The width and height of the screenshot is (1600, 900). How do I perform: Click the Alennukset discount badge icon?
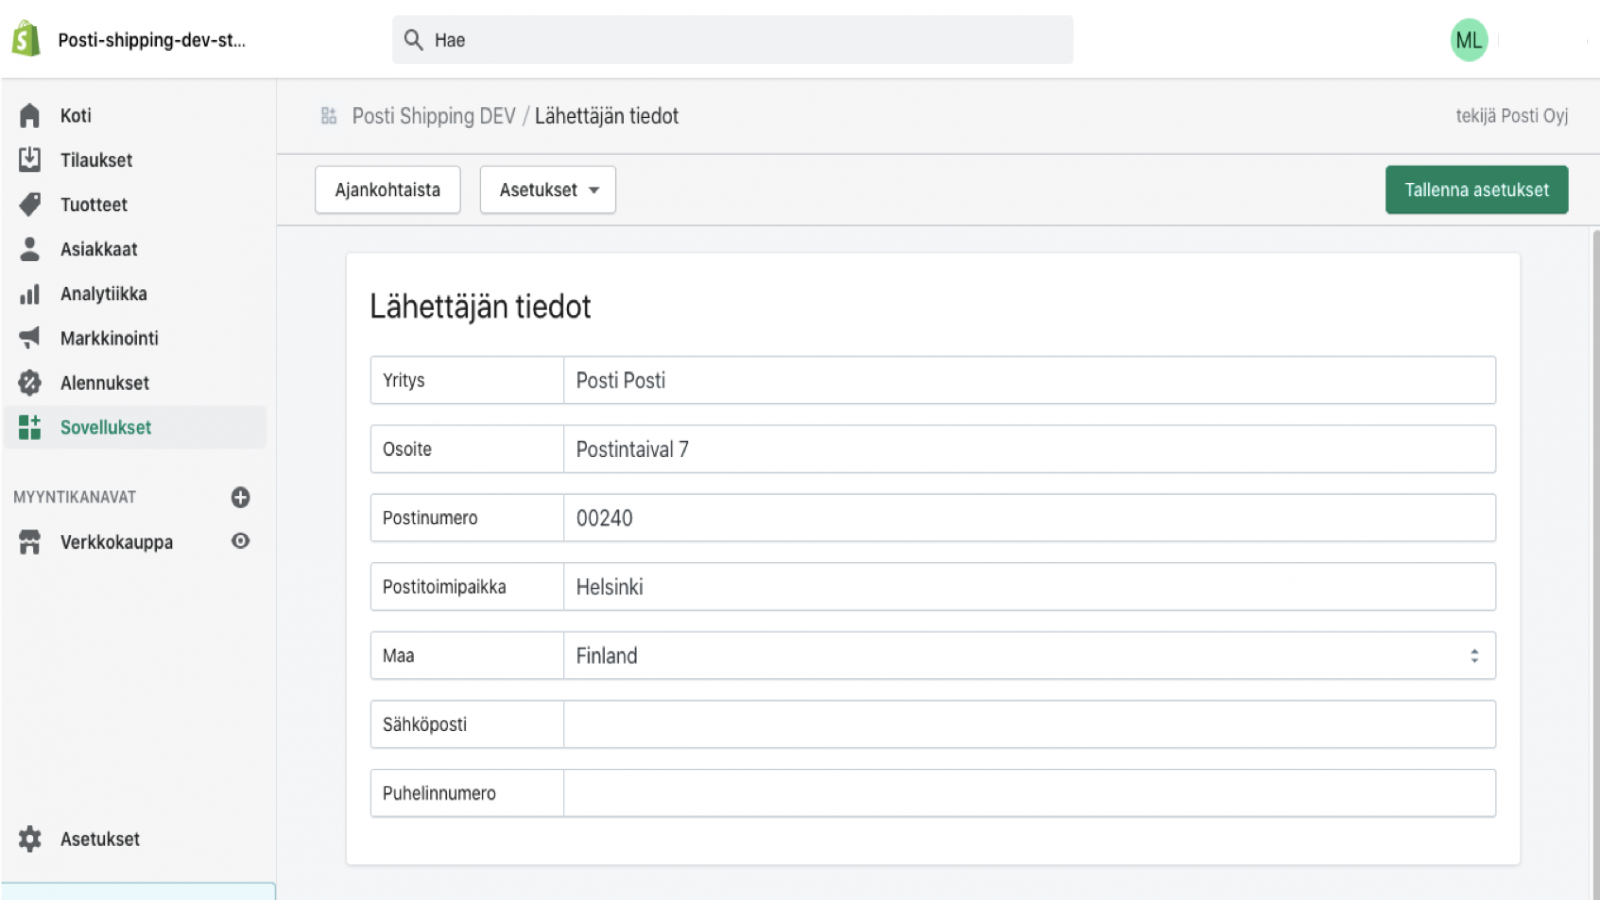[30, 383]
